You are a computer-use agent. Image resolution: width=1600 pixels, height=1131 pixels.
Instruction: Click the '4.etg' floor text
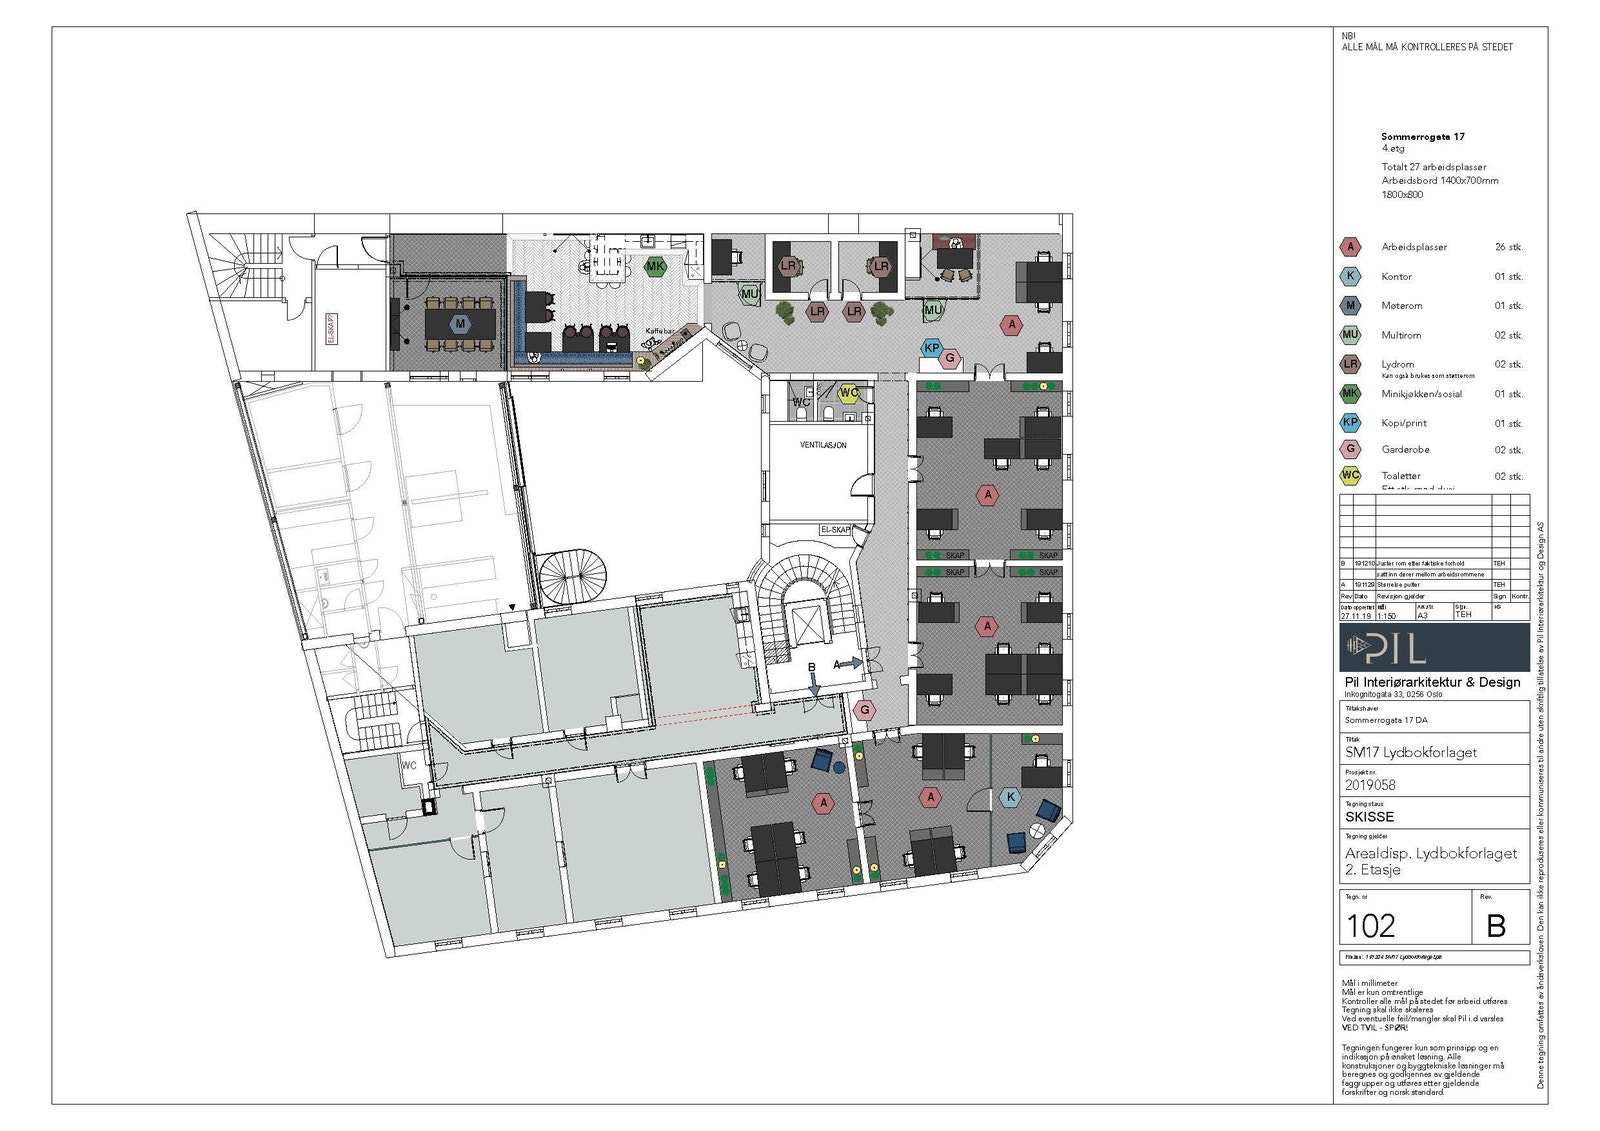point(1393,149)
